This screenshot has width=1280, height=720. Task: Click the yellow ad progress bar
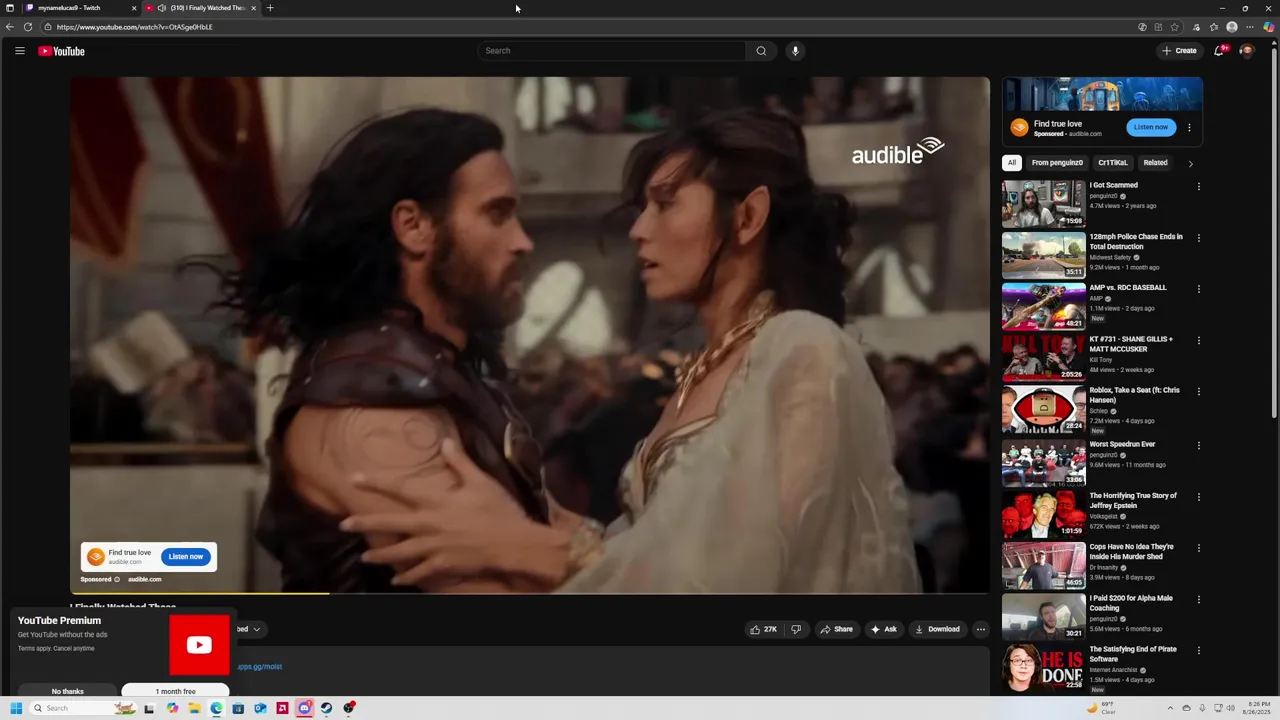click(x=200, y=594)
